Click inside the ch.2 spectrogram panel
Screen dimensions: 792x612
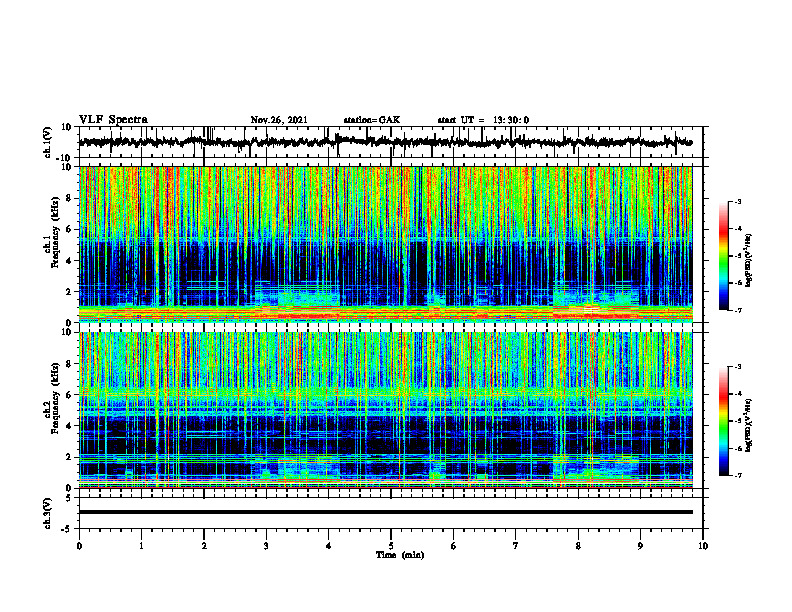tap(385, 410)
